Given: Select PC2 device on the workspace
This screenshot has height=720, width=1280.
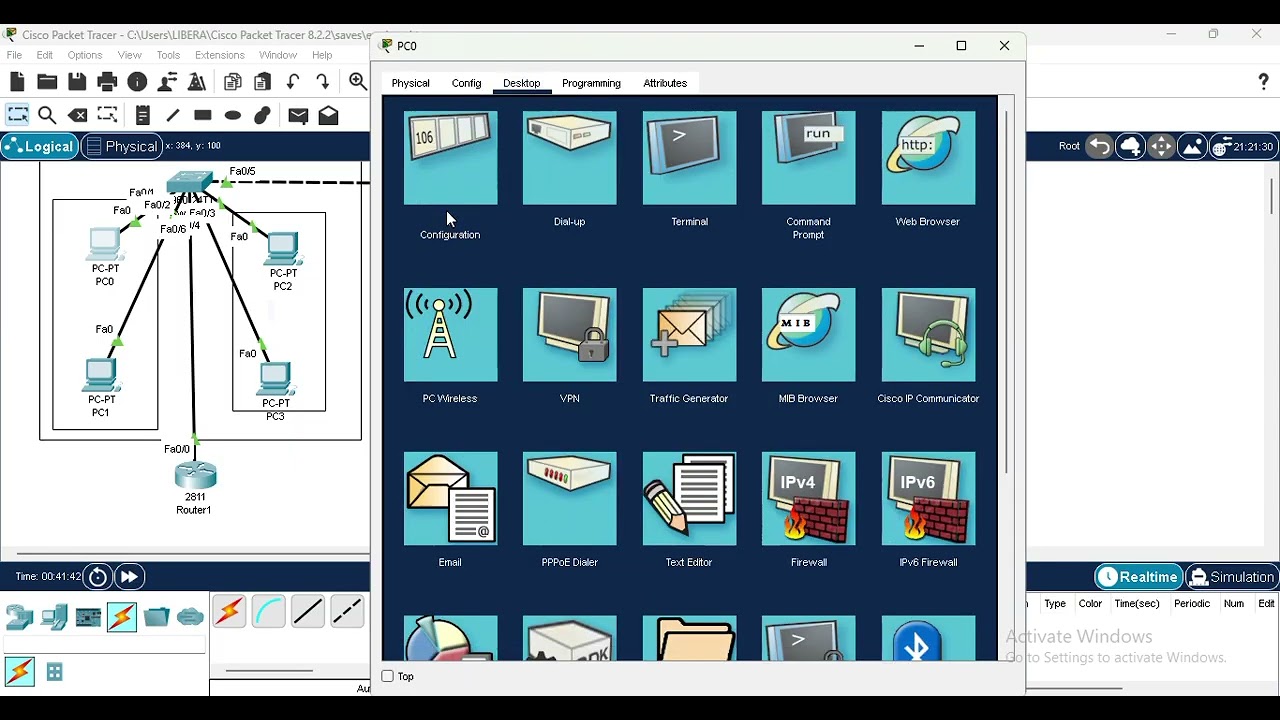Looking at the screenshot, I should pos(283,247).
